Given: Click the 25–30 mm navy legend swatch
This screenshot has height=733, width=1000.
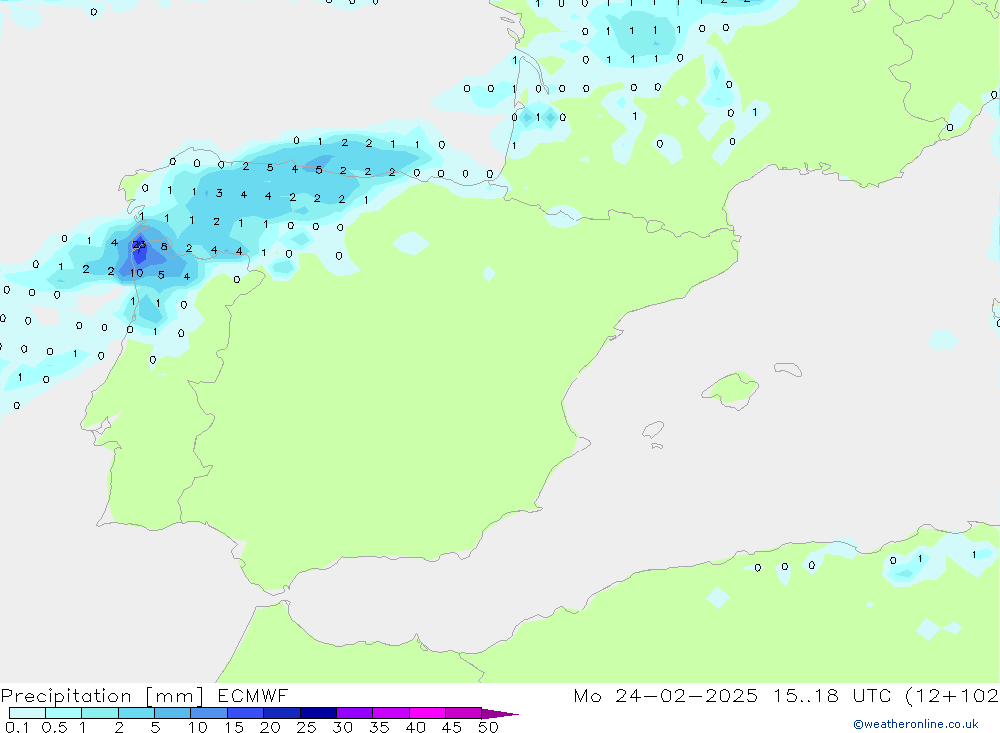Looking at the screenshot, I should pos(318,713).
